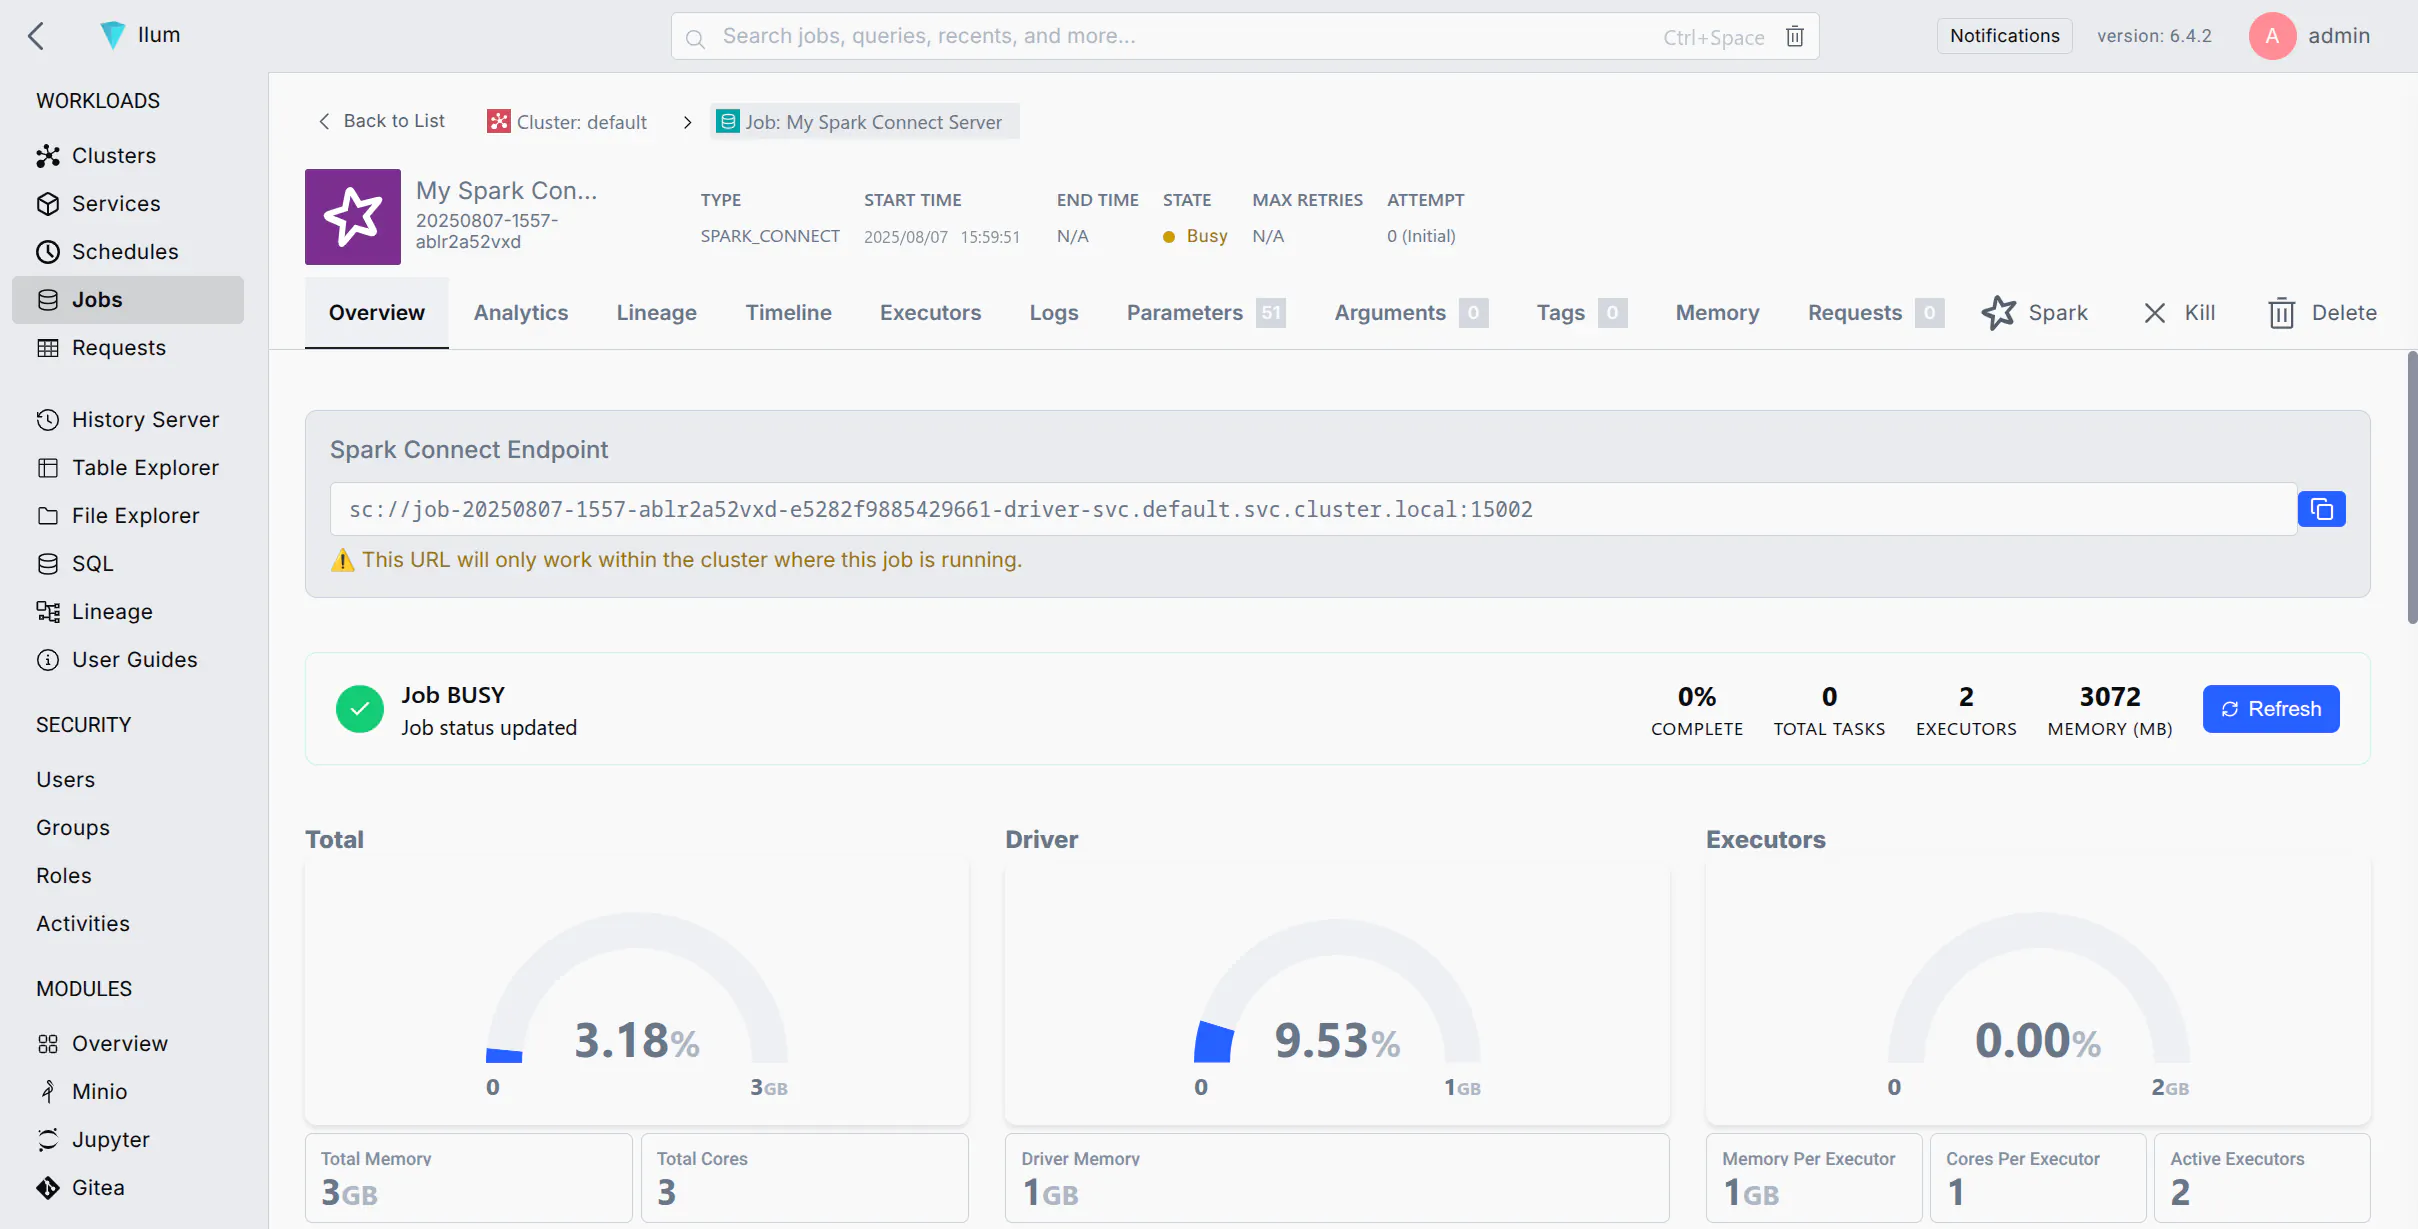The image size is (2418, 1229).
Task: Launch the Jupyter module
Action: click(110, 1139)
